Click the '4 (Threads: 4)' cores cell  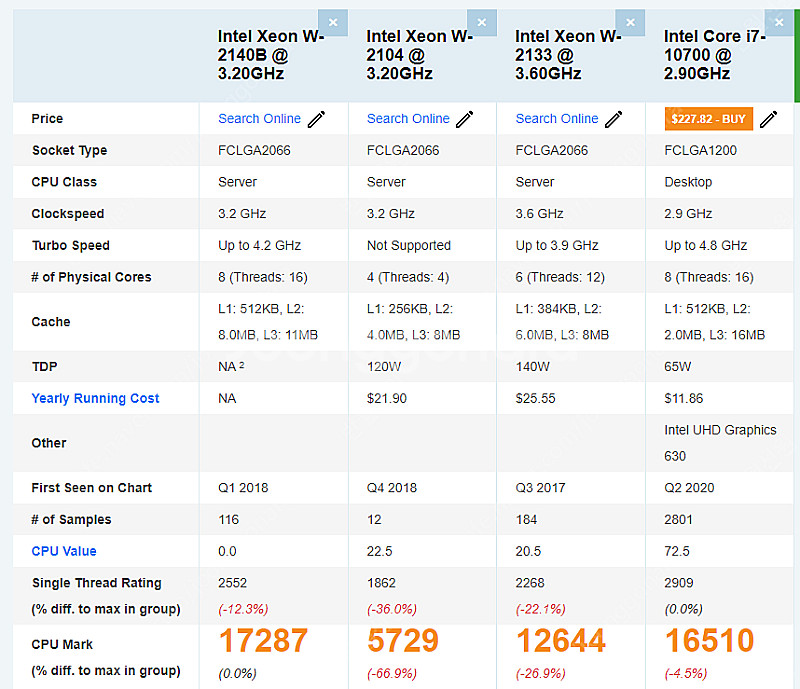(x=408, y=277)
